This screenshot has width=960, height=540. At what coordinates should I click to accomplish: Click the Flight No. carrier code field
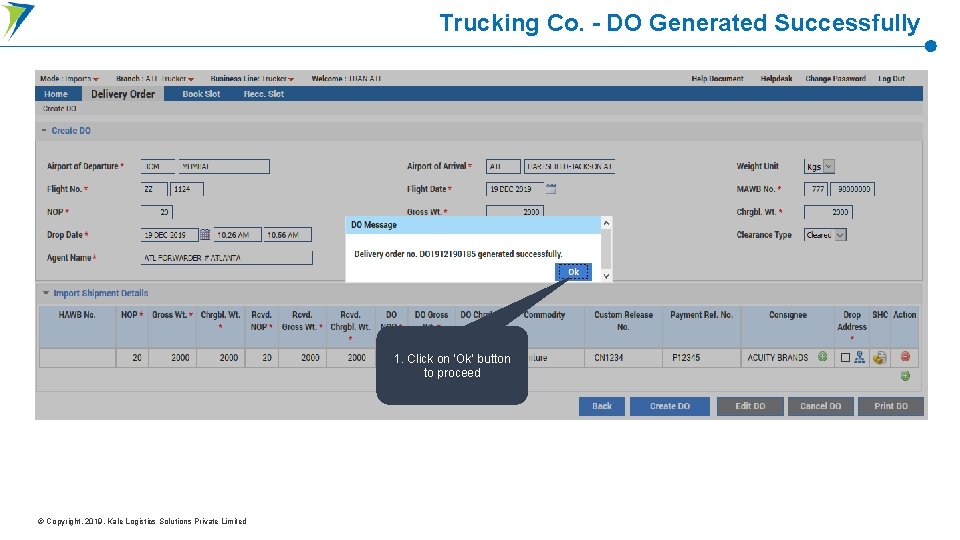coord(154,189)
